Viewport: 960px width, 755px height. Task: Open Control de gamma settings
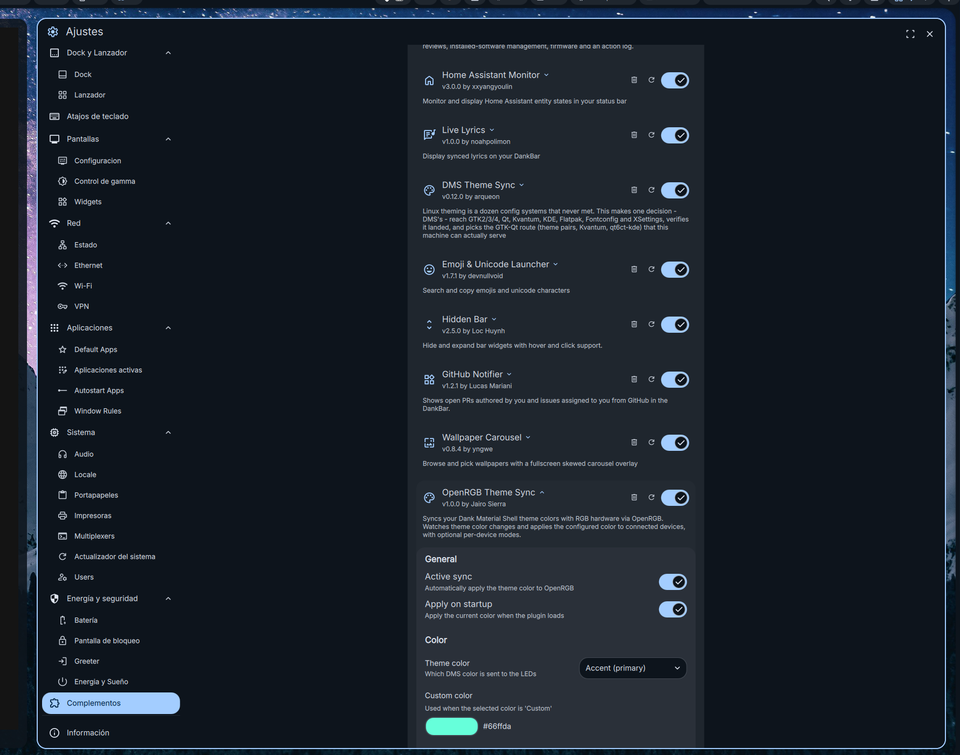coord(111,181)
